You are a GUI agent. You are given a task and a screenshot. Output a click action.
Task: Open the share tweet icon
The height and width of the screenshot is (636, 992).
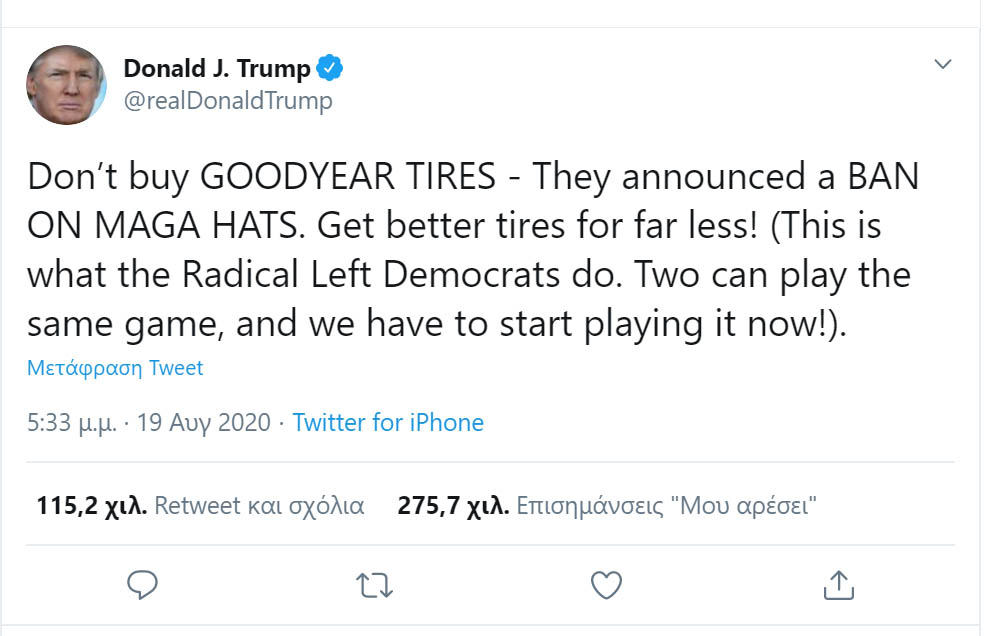[838, 583]
